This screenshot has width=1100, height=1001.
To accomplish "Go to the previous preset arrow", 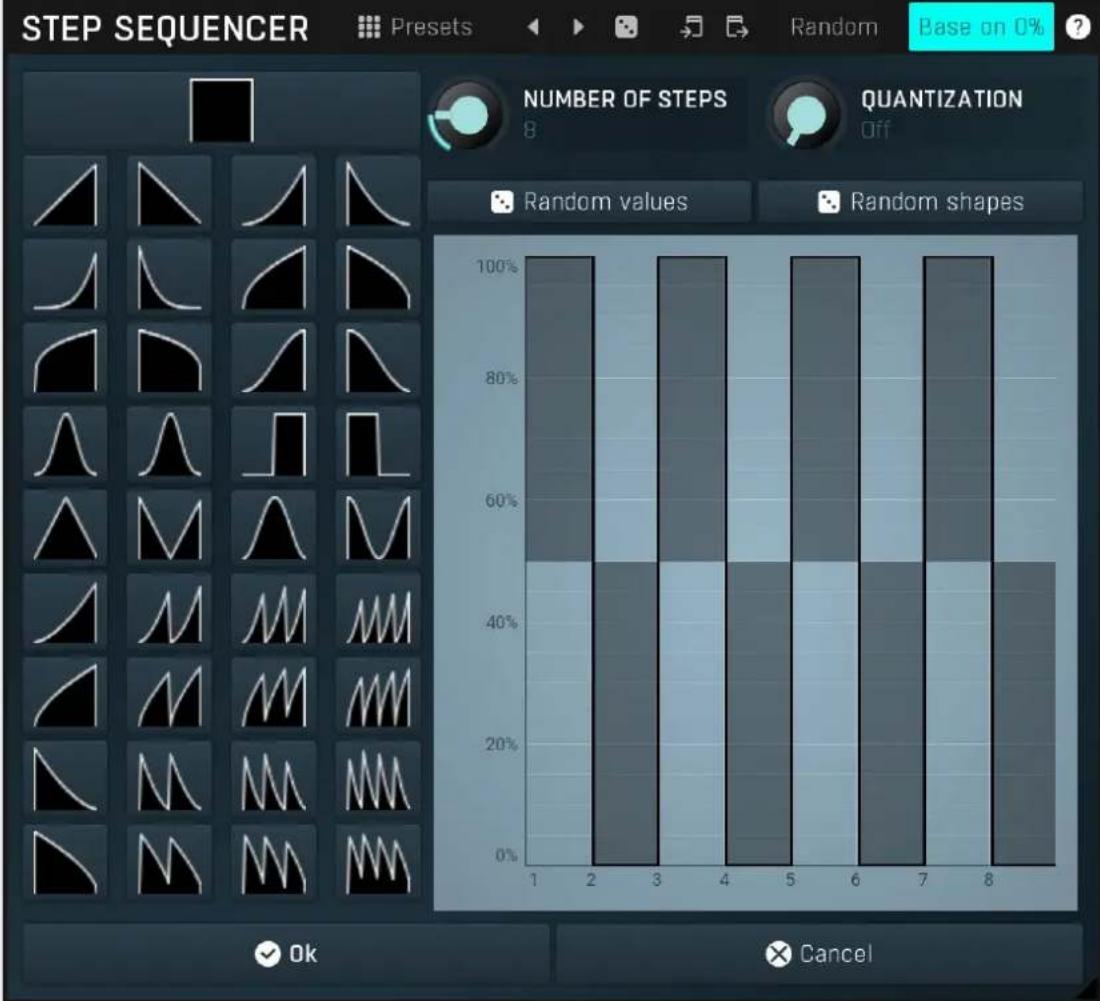I will [533, 27].
